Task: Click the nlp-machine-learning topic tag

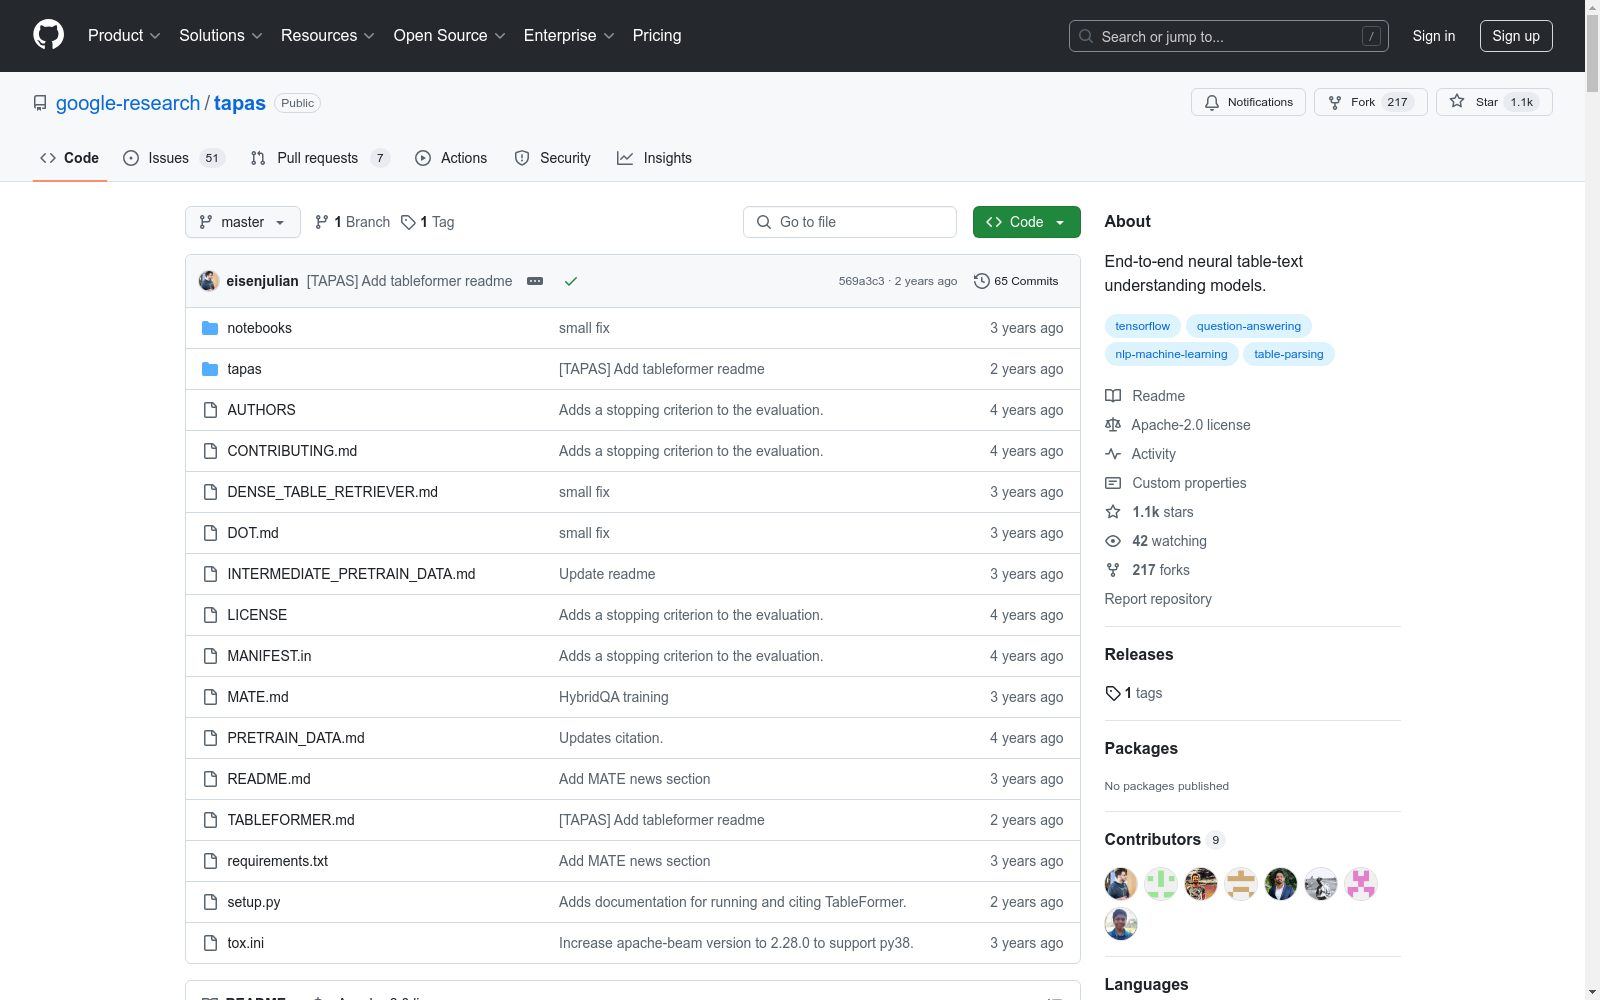Action: (1171, 354)
